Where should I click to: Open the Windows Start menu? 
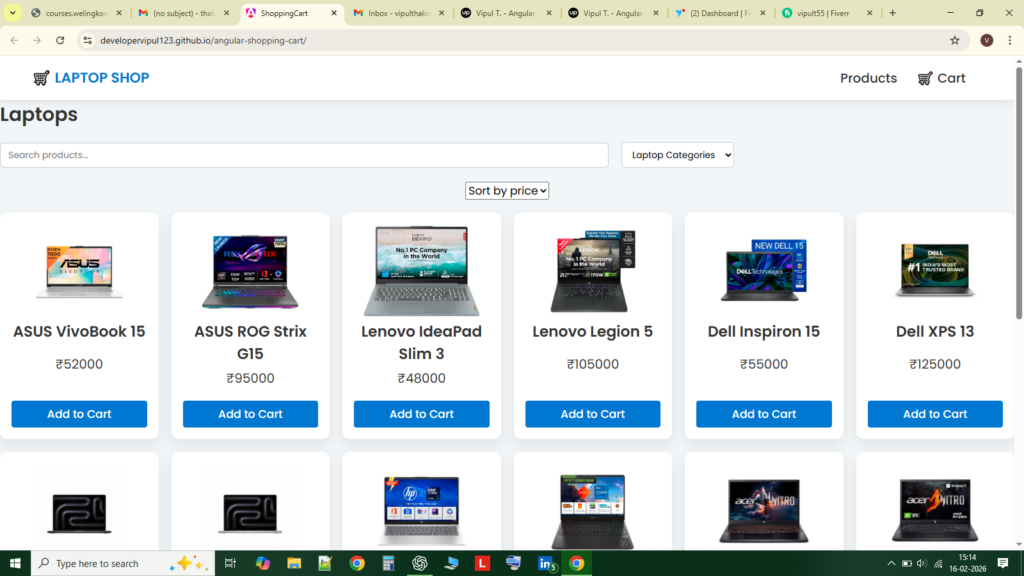tap(15, 563)
